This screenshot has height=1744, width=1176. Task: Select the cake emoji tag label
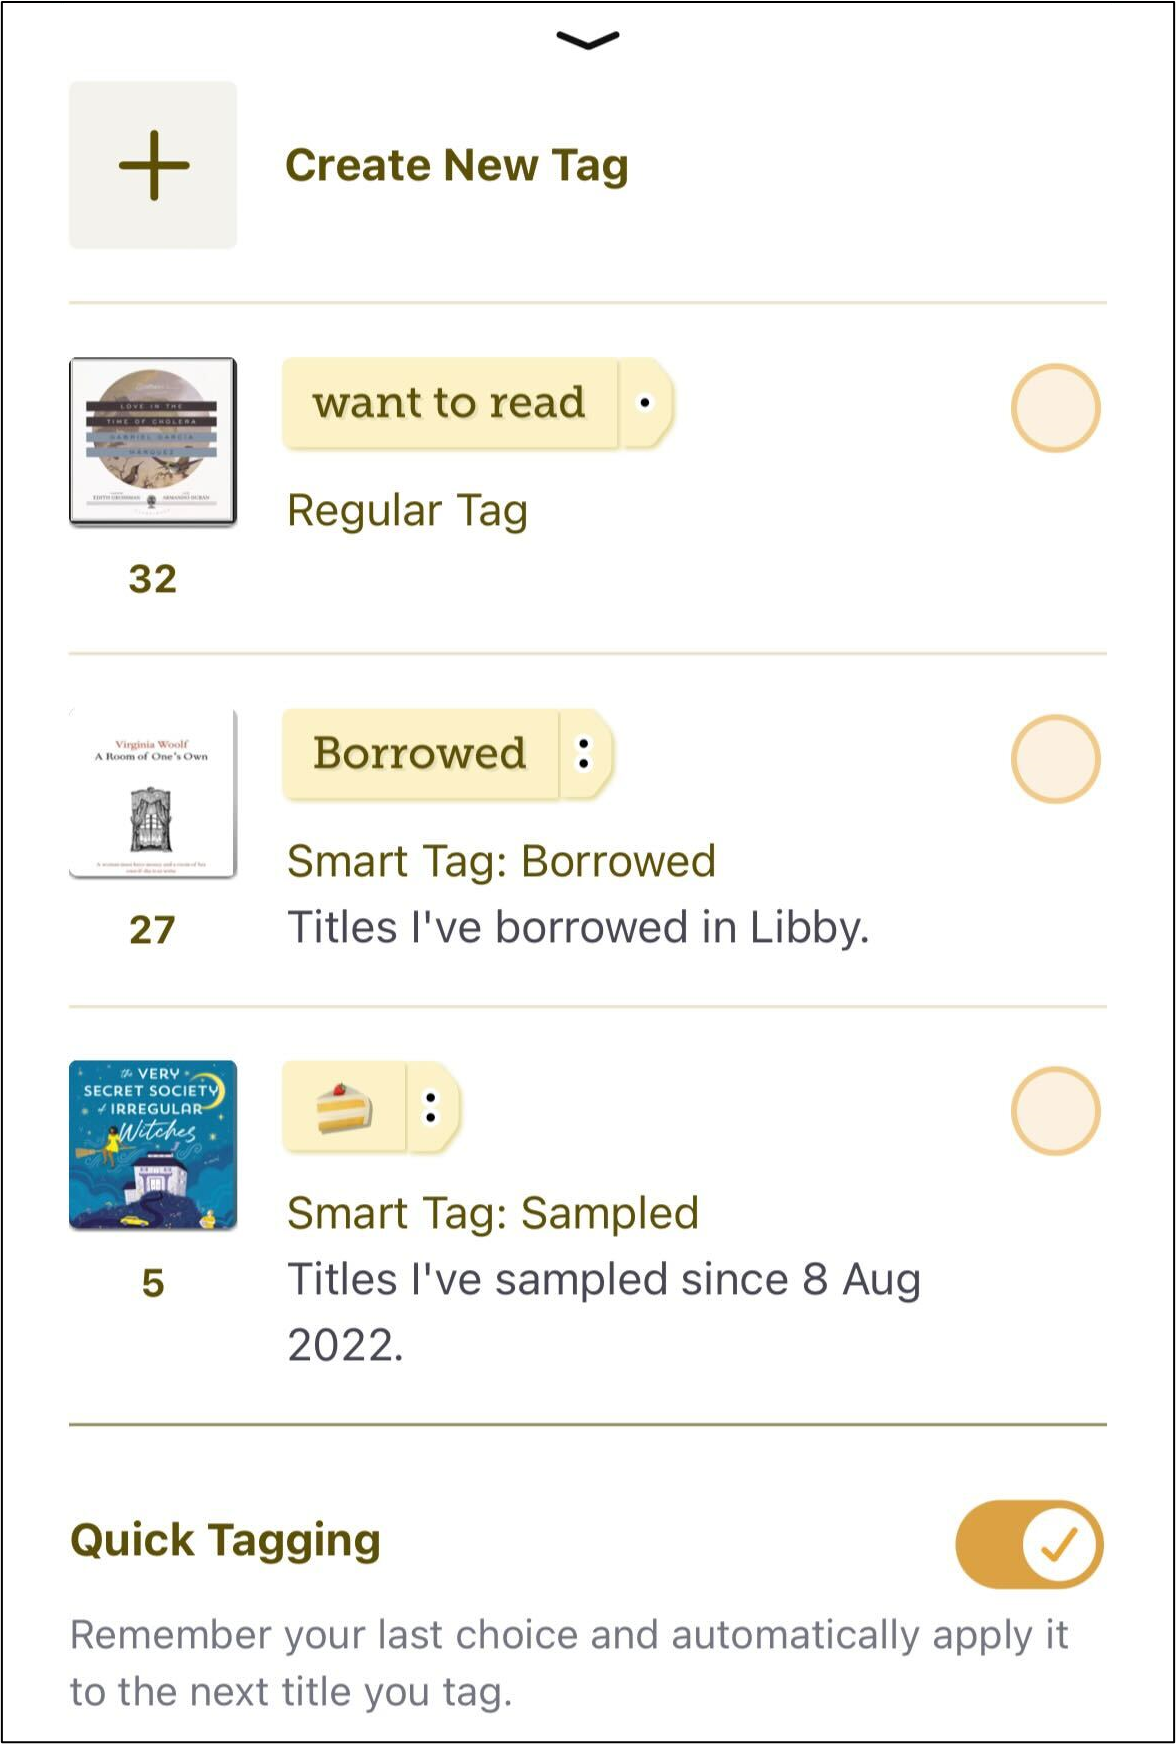coord(344,1107)
